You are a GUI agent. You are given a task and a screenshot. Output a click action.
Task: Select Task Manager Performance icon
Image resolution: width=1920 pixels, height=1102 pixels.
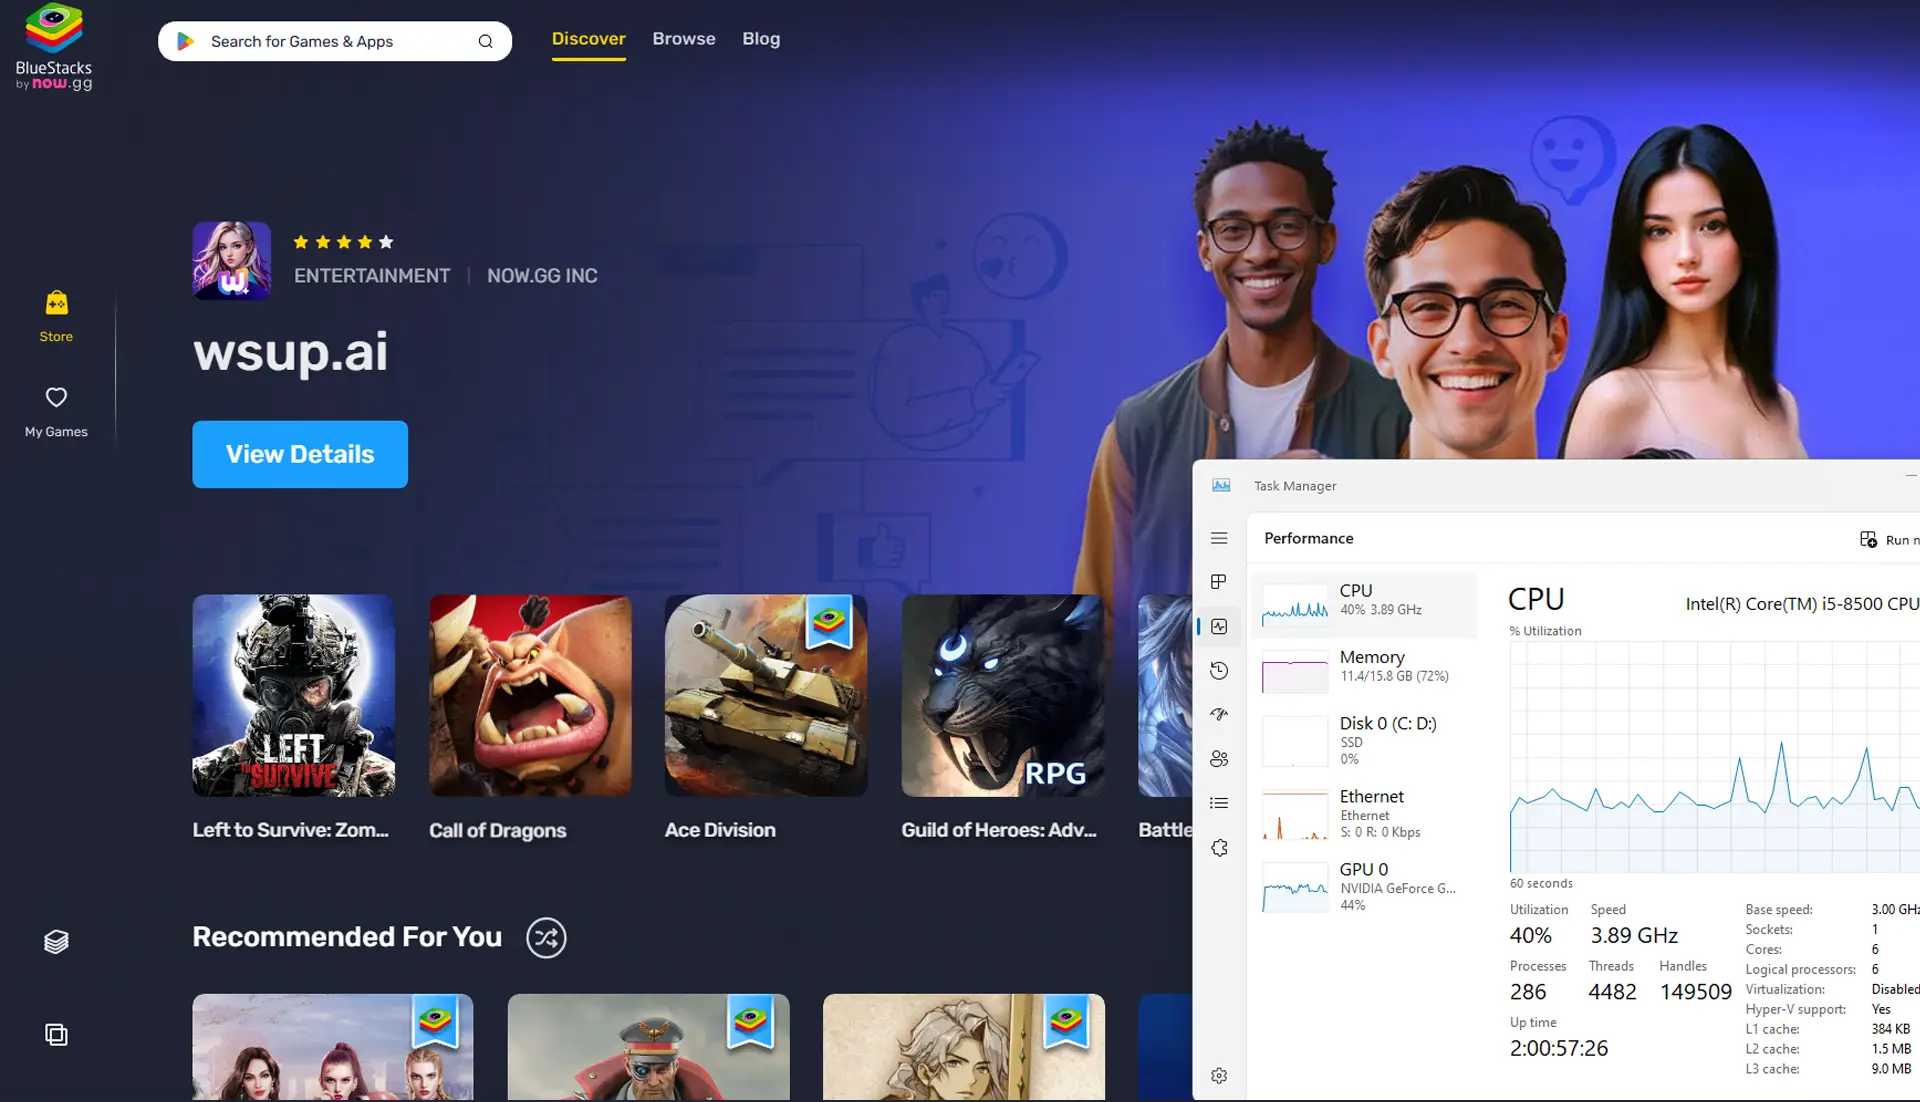(1218, 626)
